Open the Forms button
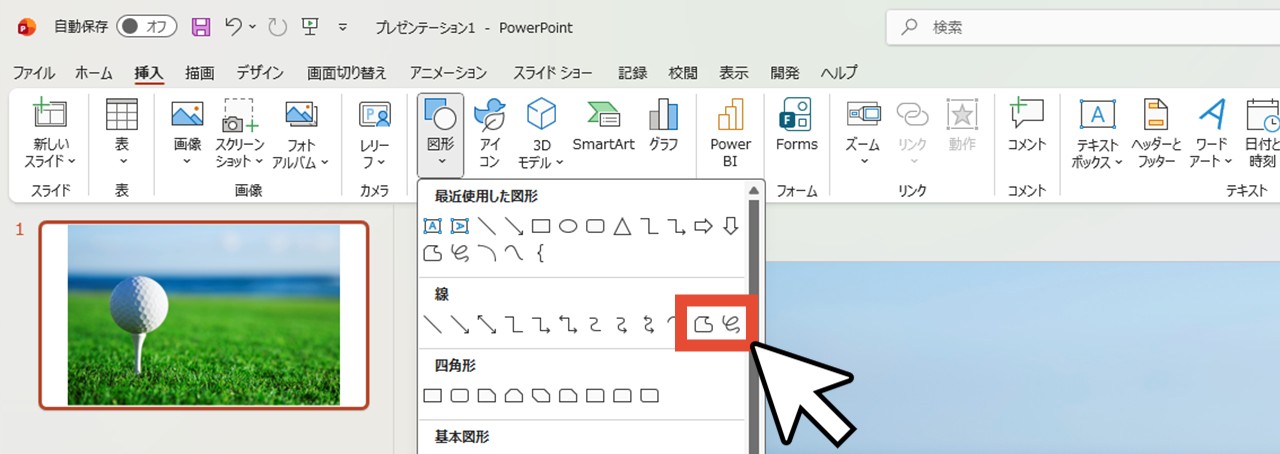The image size is (1280, 454). [796, 127]
